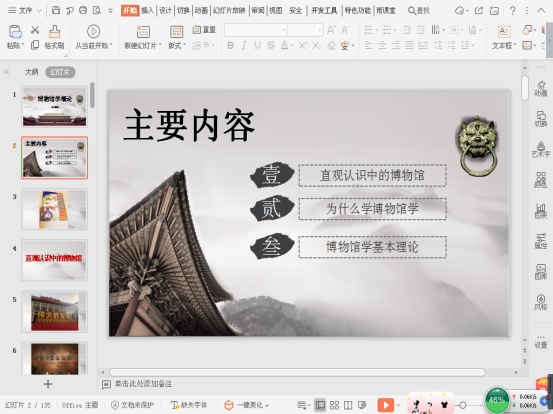Toggle Underline text formatting
553x414 pixels.
coord(257,45)
